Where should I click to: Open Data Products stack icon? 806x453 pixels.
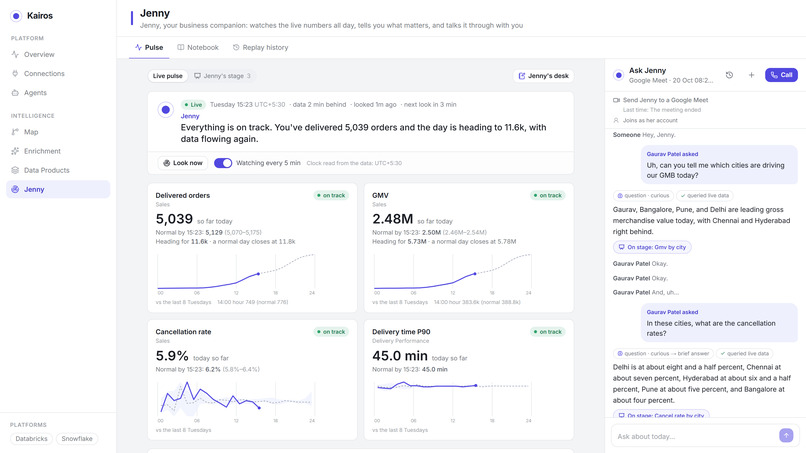[15, 170]
